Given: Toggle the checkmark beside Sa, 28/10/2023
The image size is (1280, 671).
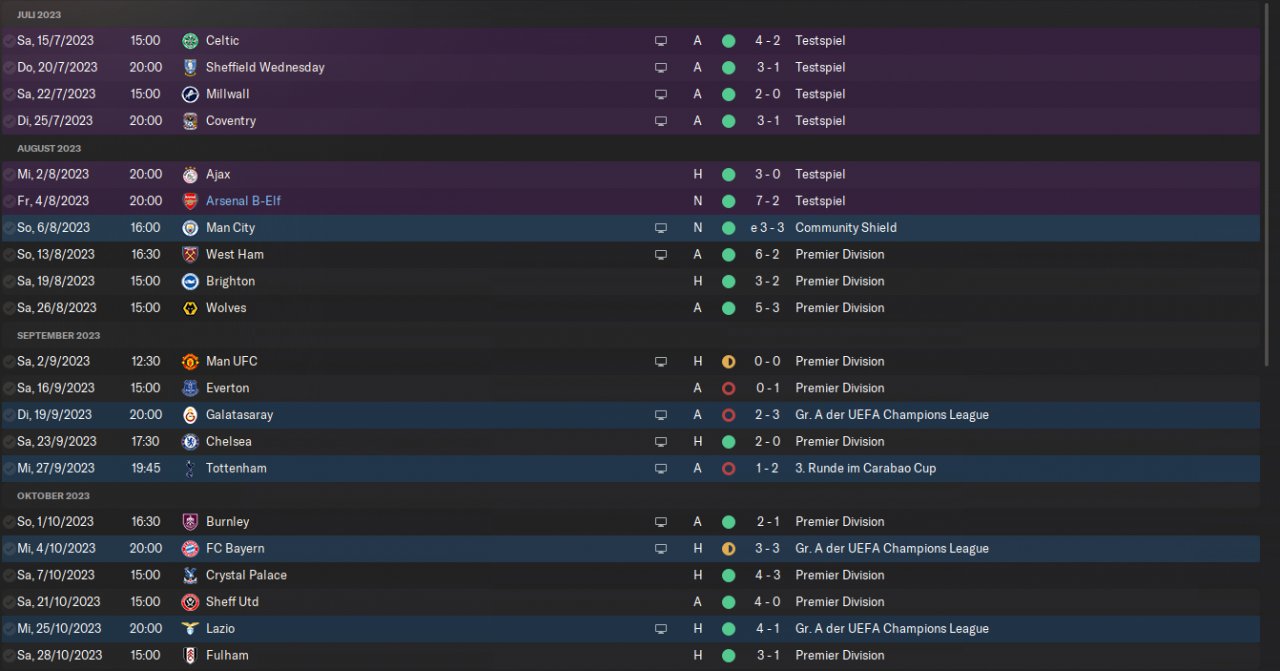Looking at the screenshot, I should (9, 656).
